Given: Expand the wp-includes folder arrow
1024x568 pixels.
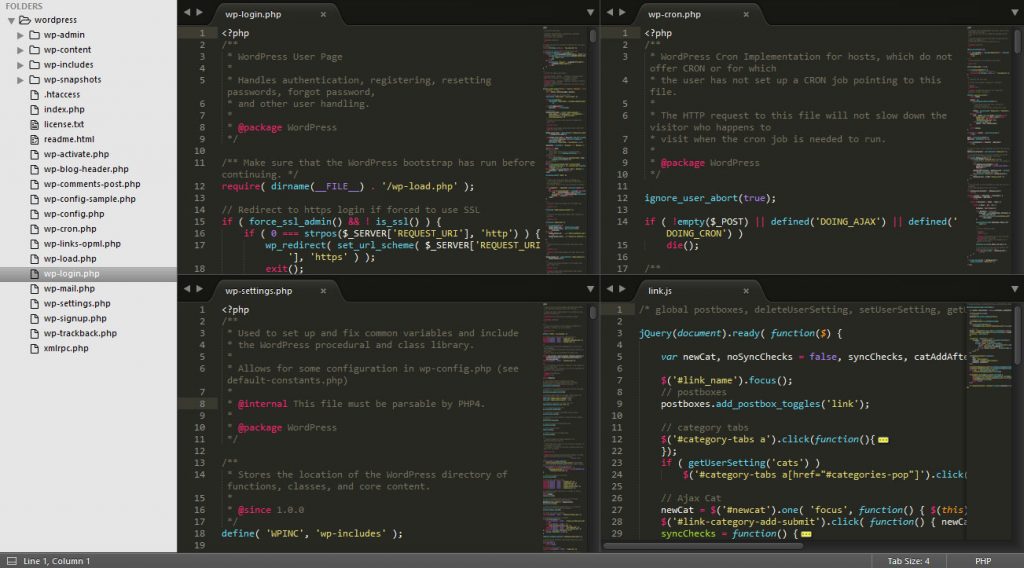Looking at the screenshot, I should 20,65.
